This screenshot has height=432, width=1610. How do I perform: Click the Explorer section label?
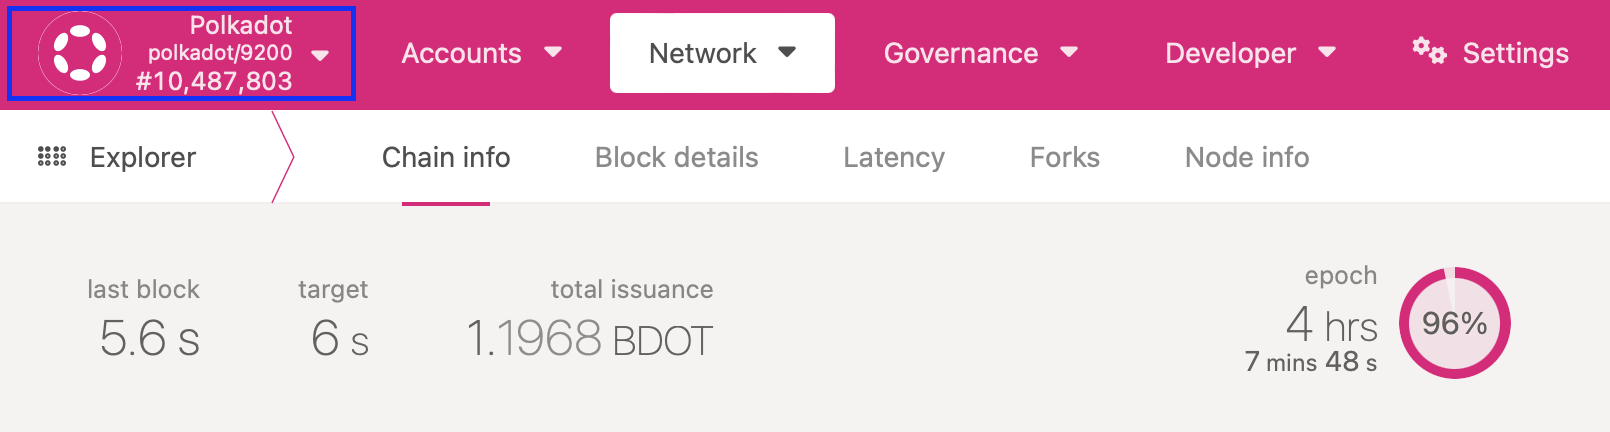[143, 158]
